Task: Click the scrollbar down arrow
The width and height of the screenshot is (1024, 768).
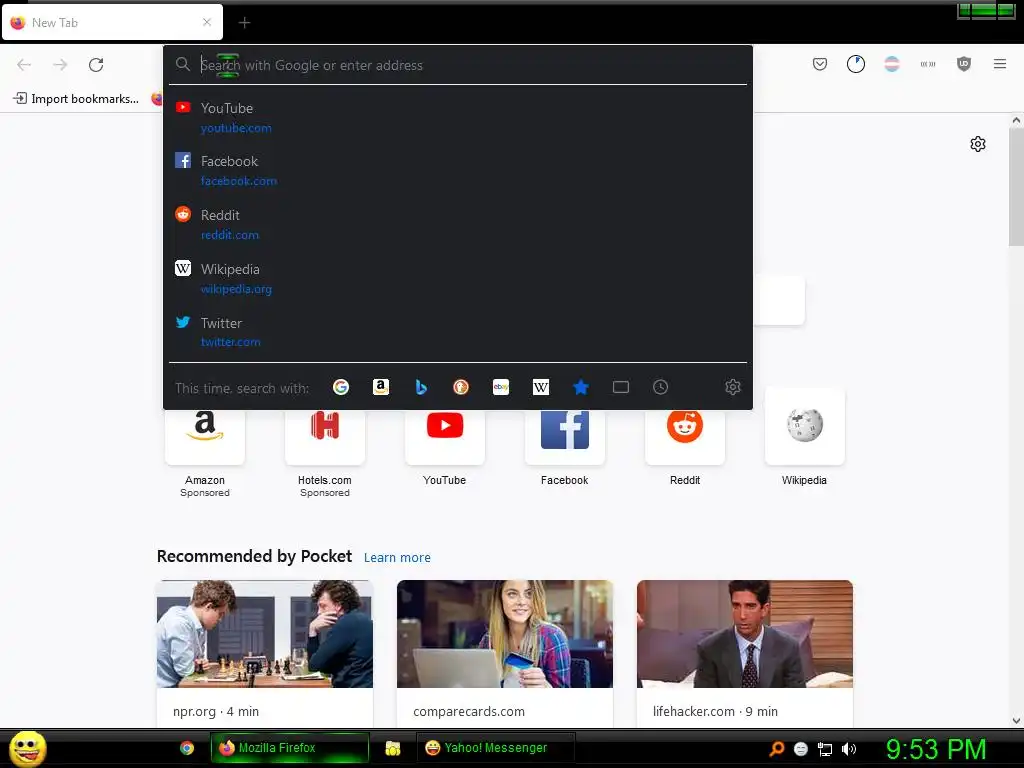Action: click(x=1016, y=721)
